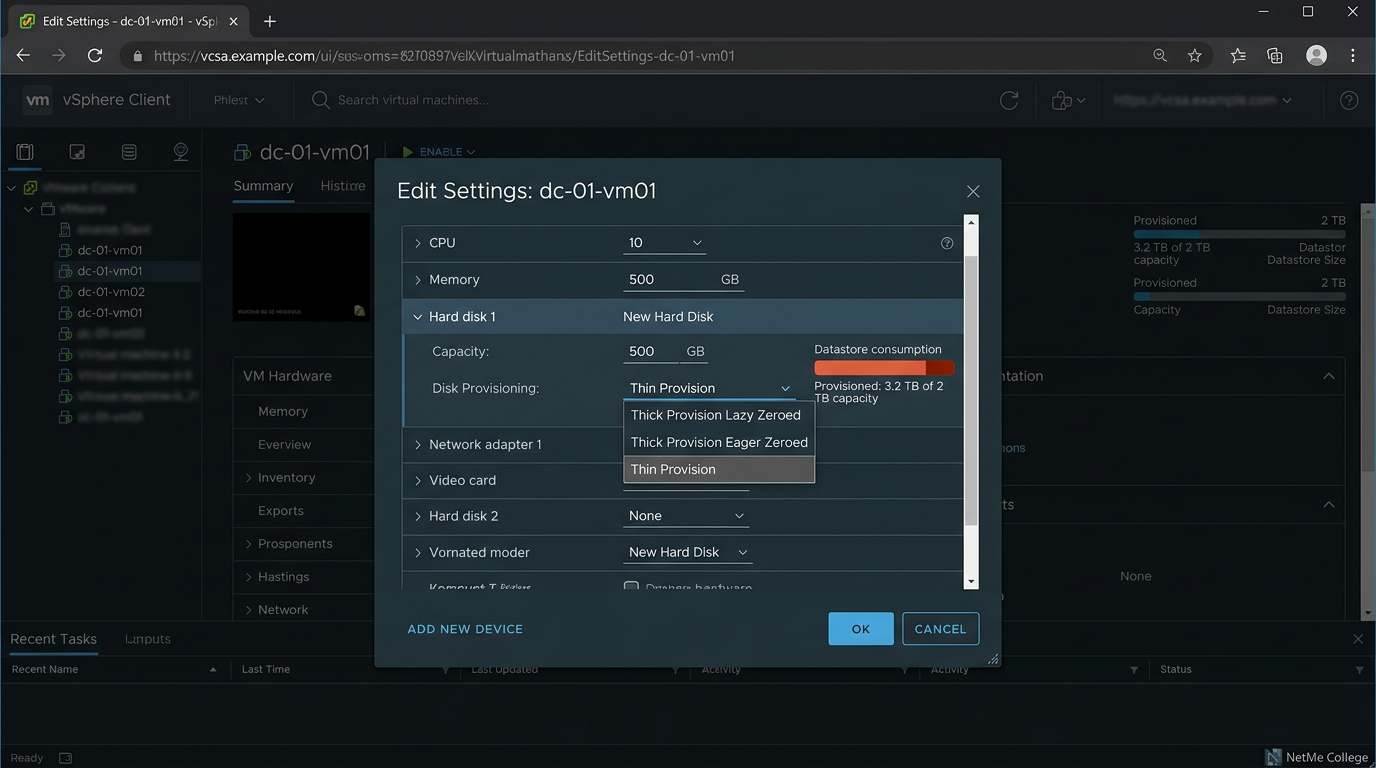Switch to the Histixe tab
The height and width of the screenshot is (768, 1376).
343,186
